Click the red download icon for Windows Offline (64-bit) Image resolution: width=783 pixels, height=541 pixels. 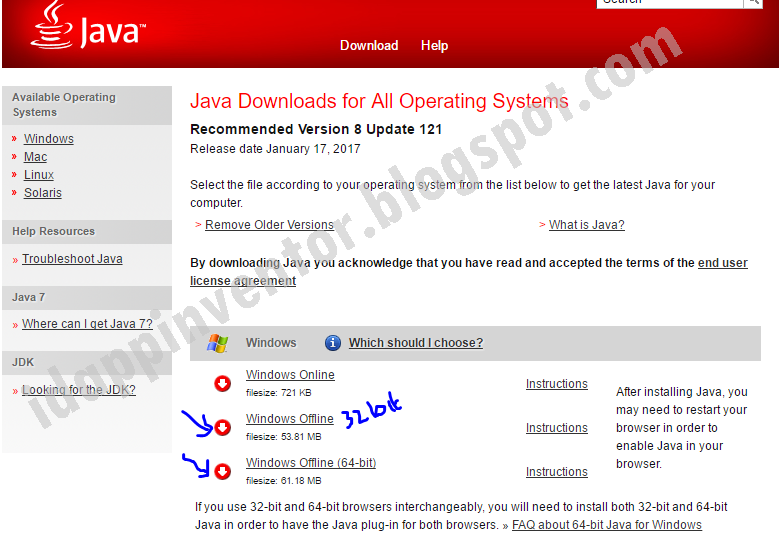tap(222, 472)
